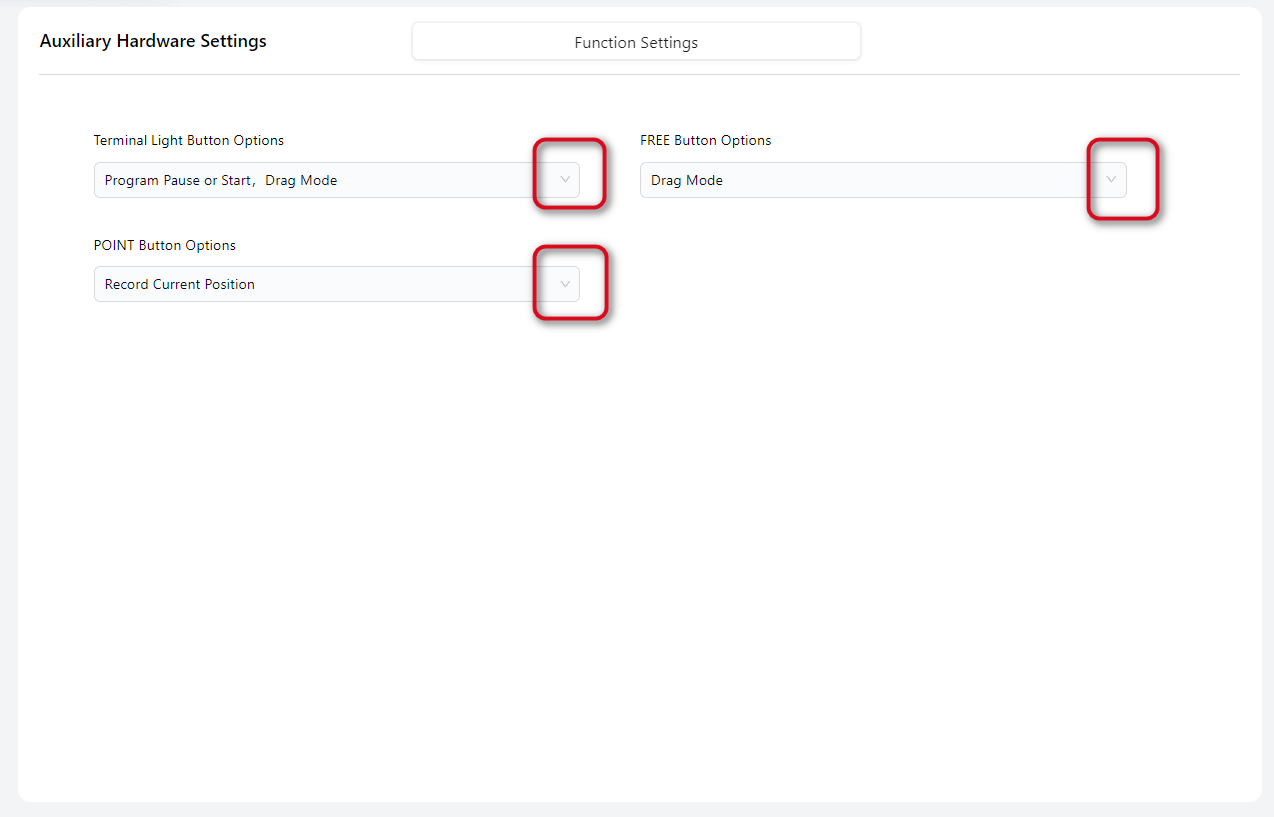The image size is (1274, 817).
Task: Click the FREE Button Options chevron
Action: [x=1111, y=180]
